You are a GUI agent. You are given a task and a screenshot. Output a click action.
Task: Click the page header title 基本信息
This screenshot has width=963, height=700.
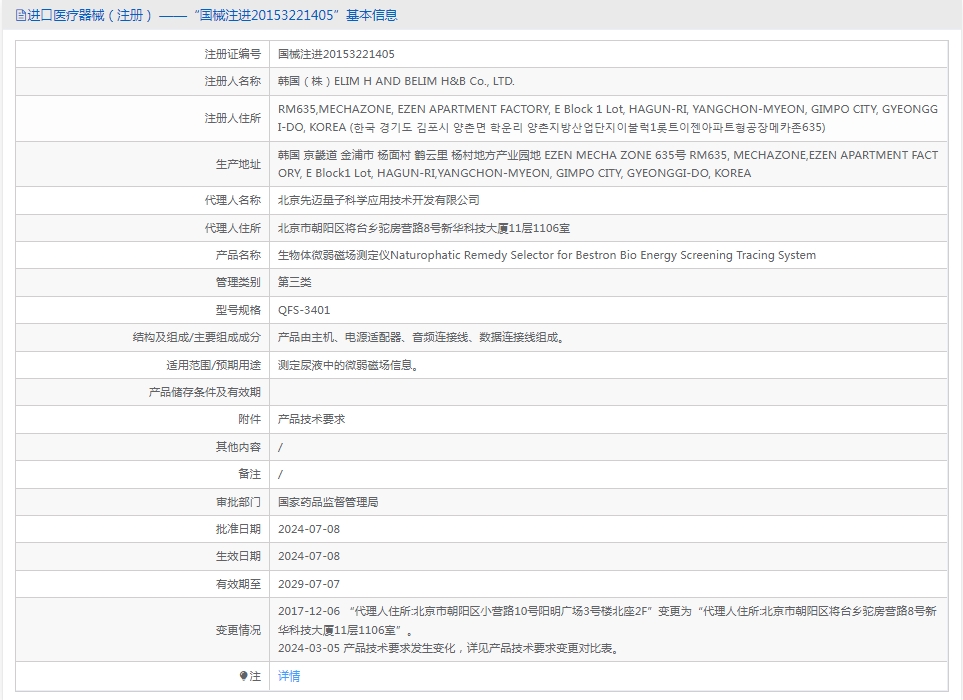pyautogui.click(x=372, y=15)
